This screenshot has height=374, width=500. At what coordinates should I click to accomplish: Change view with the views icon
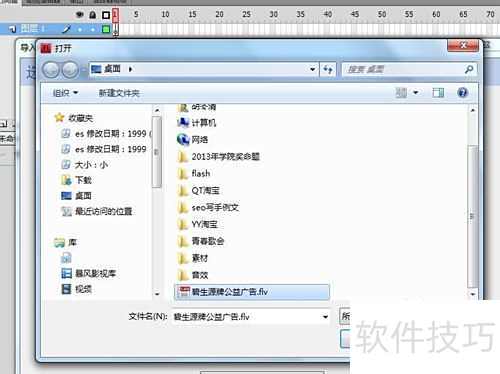point(401,92)
